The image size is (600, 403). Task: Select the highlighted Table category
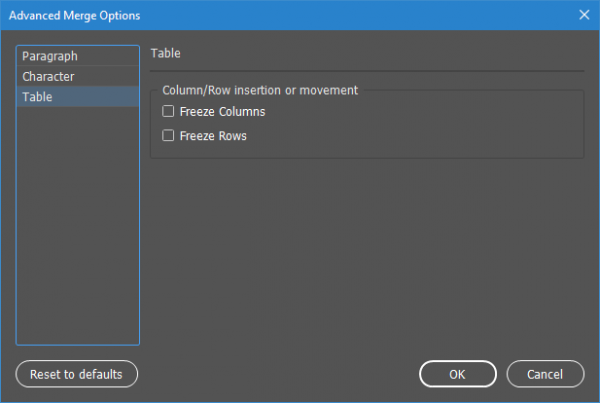coord(38,97)
